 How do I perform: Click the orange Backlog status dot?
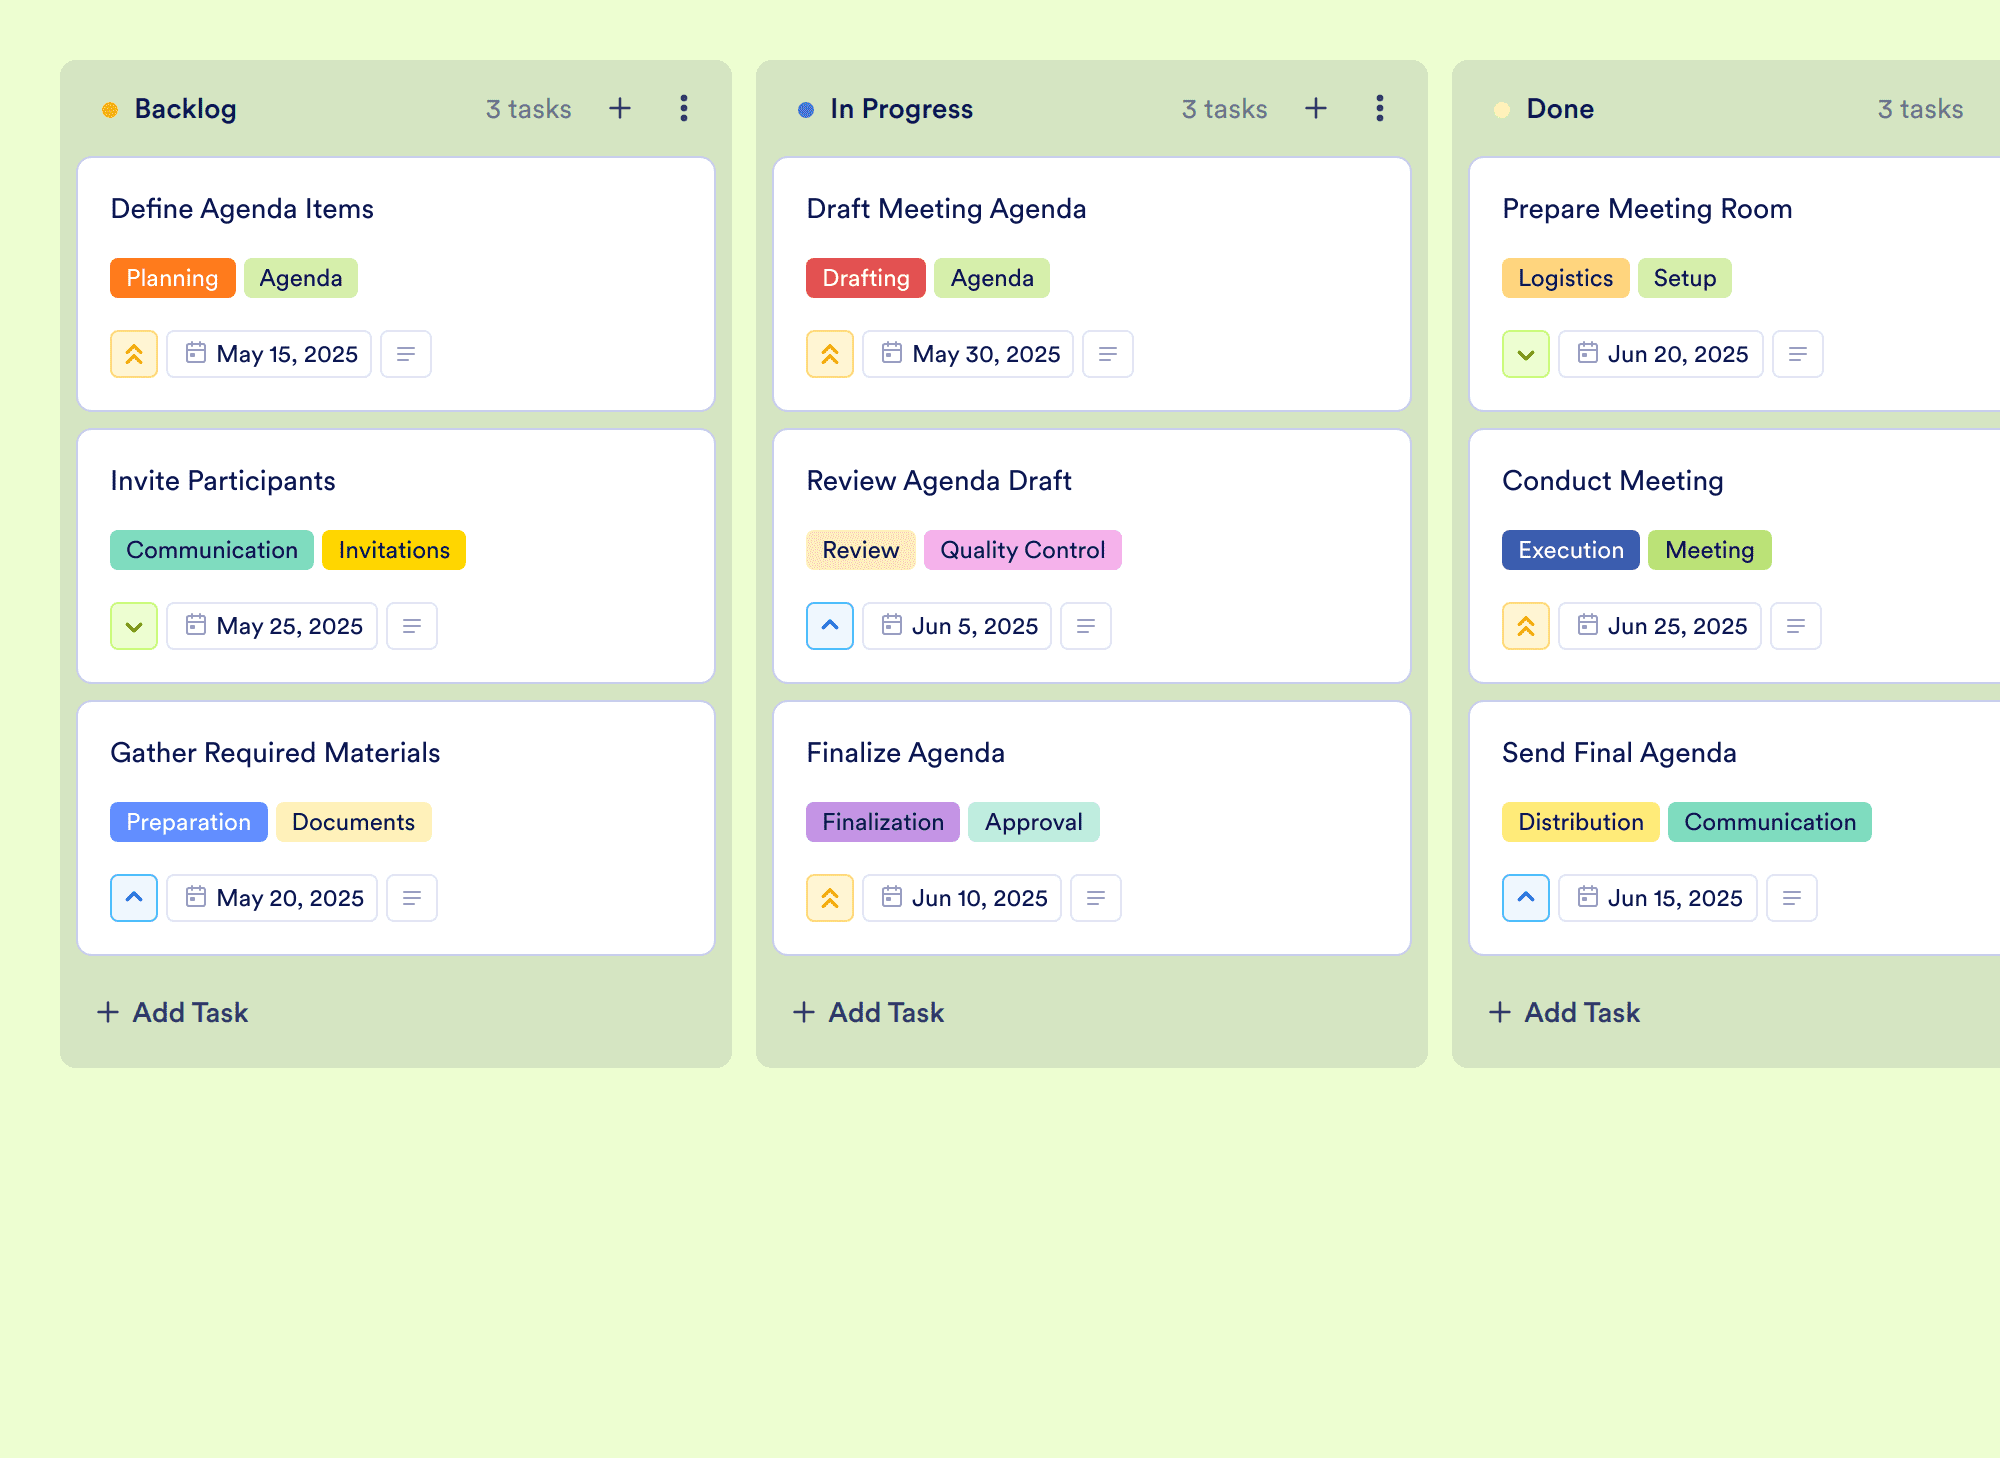coord(110,110)
